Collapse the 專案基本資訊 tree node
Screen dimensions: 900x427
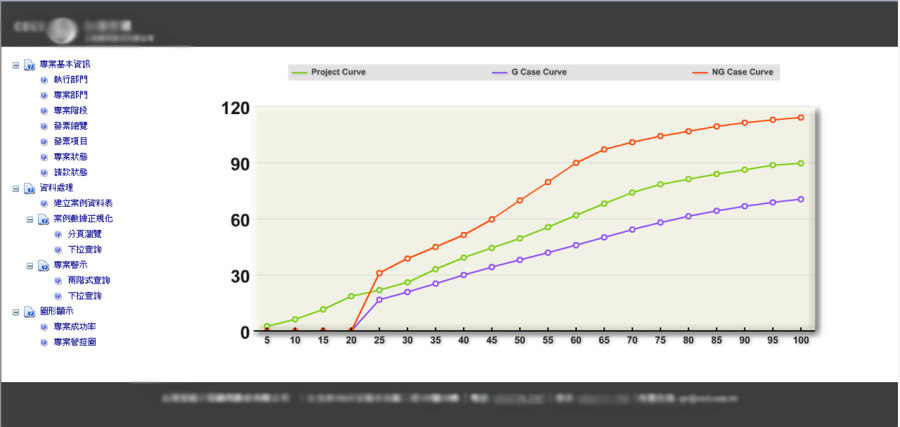tap(16, 64)
